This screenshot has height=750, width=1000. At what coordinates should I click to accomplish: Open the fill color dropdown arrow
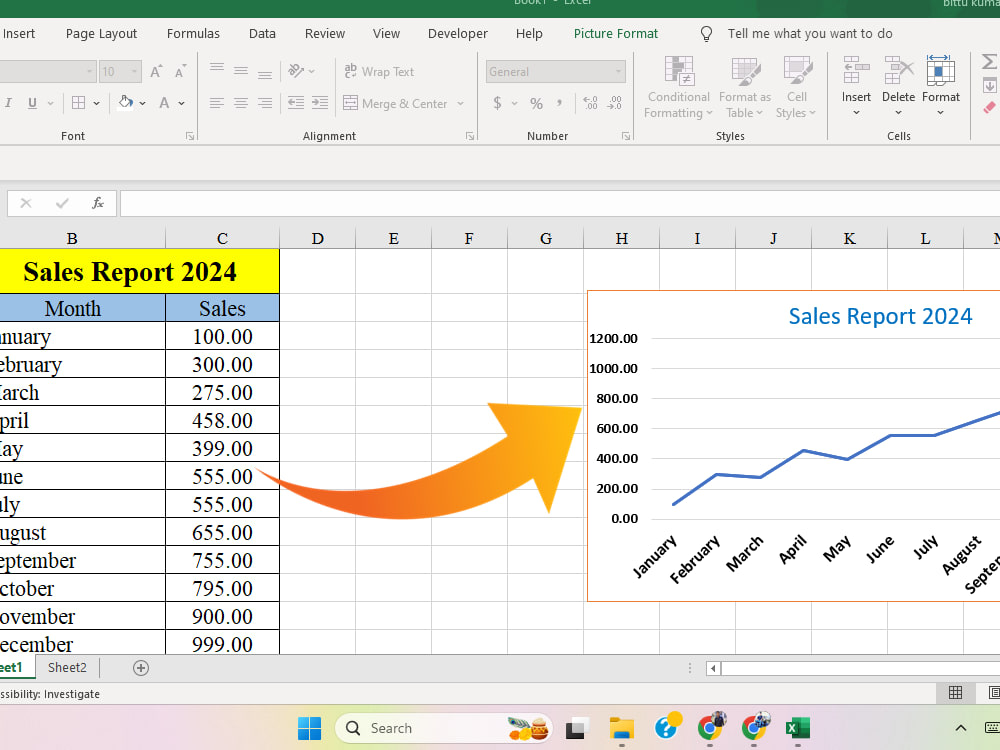pyautogui.click(x=142, y=103)
